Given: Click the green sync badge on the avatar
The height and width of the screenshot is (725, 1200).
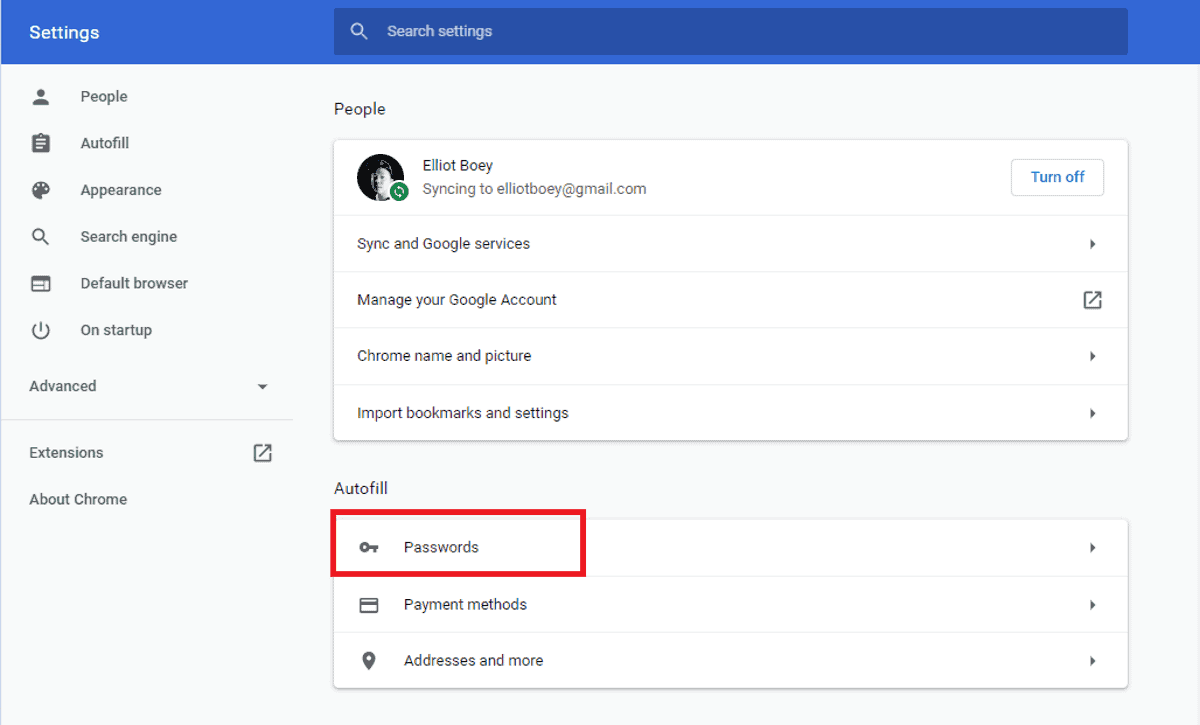Looking at the screenshot, I should coord(399,191).
